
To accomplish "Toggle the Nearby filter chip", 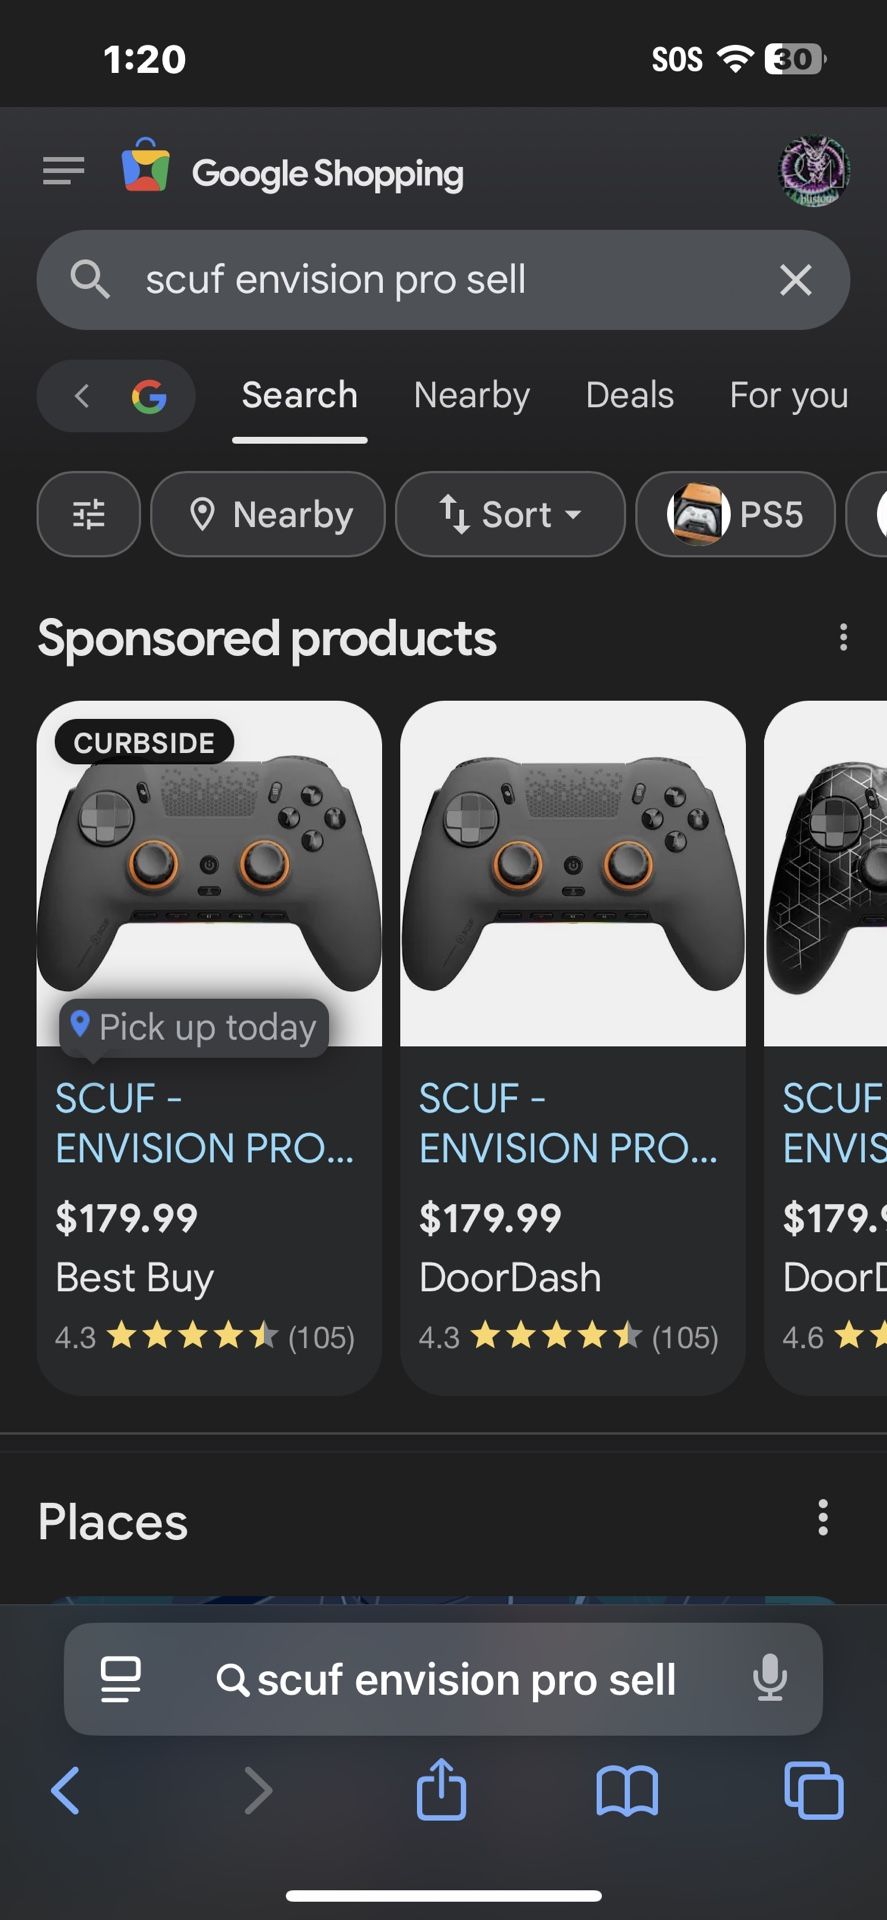I will (267, 514).
